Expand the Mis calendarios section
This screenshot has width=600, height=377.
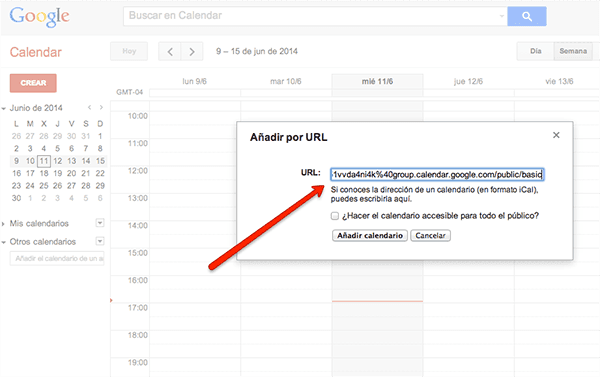(x=3, y=224)
